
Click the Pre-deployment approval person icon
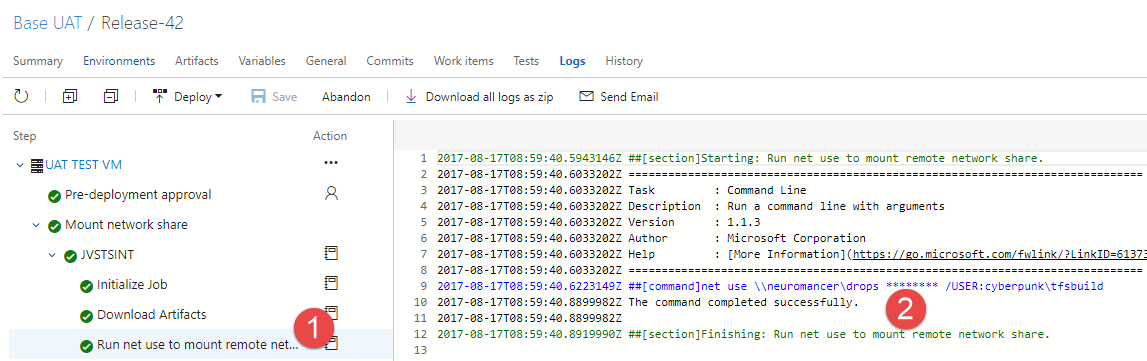point(331,194)
